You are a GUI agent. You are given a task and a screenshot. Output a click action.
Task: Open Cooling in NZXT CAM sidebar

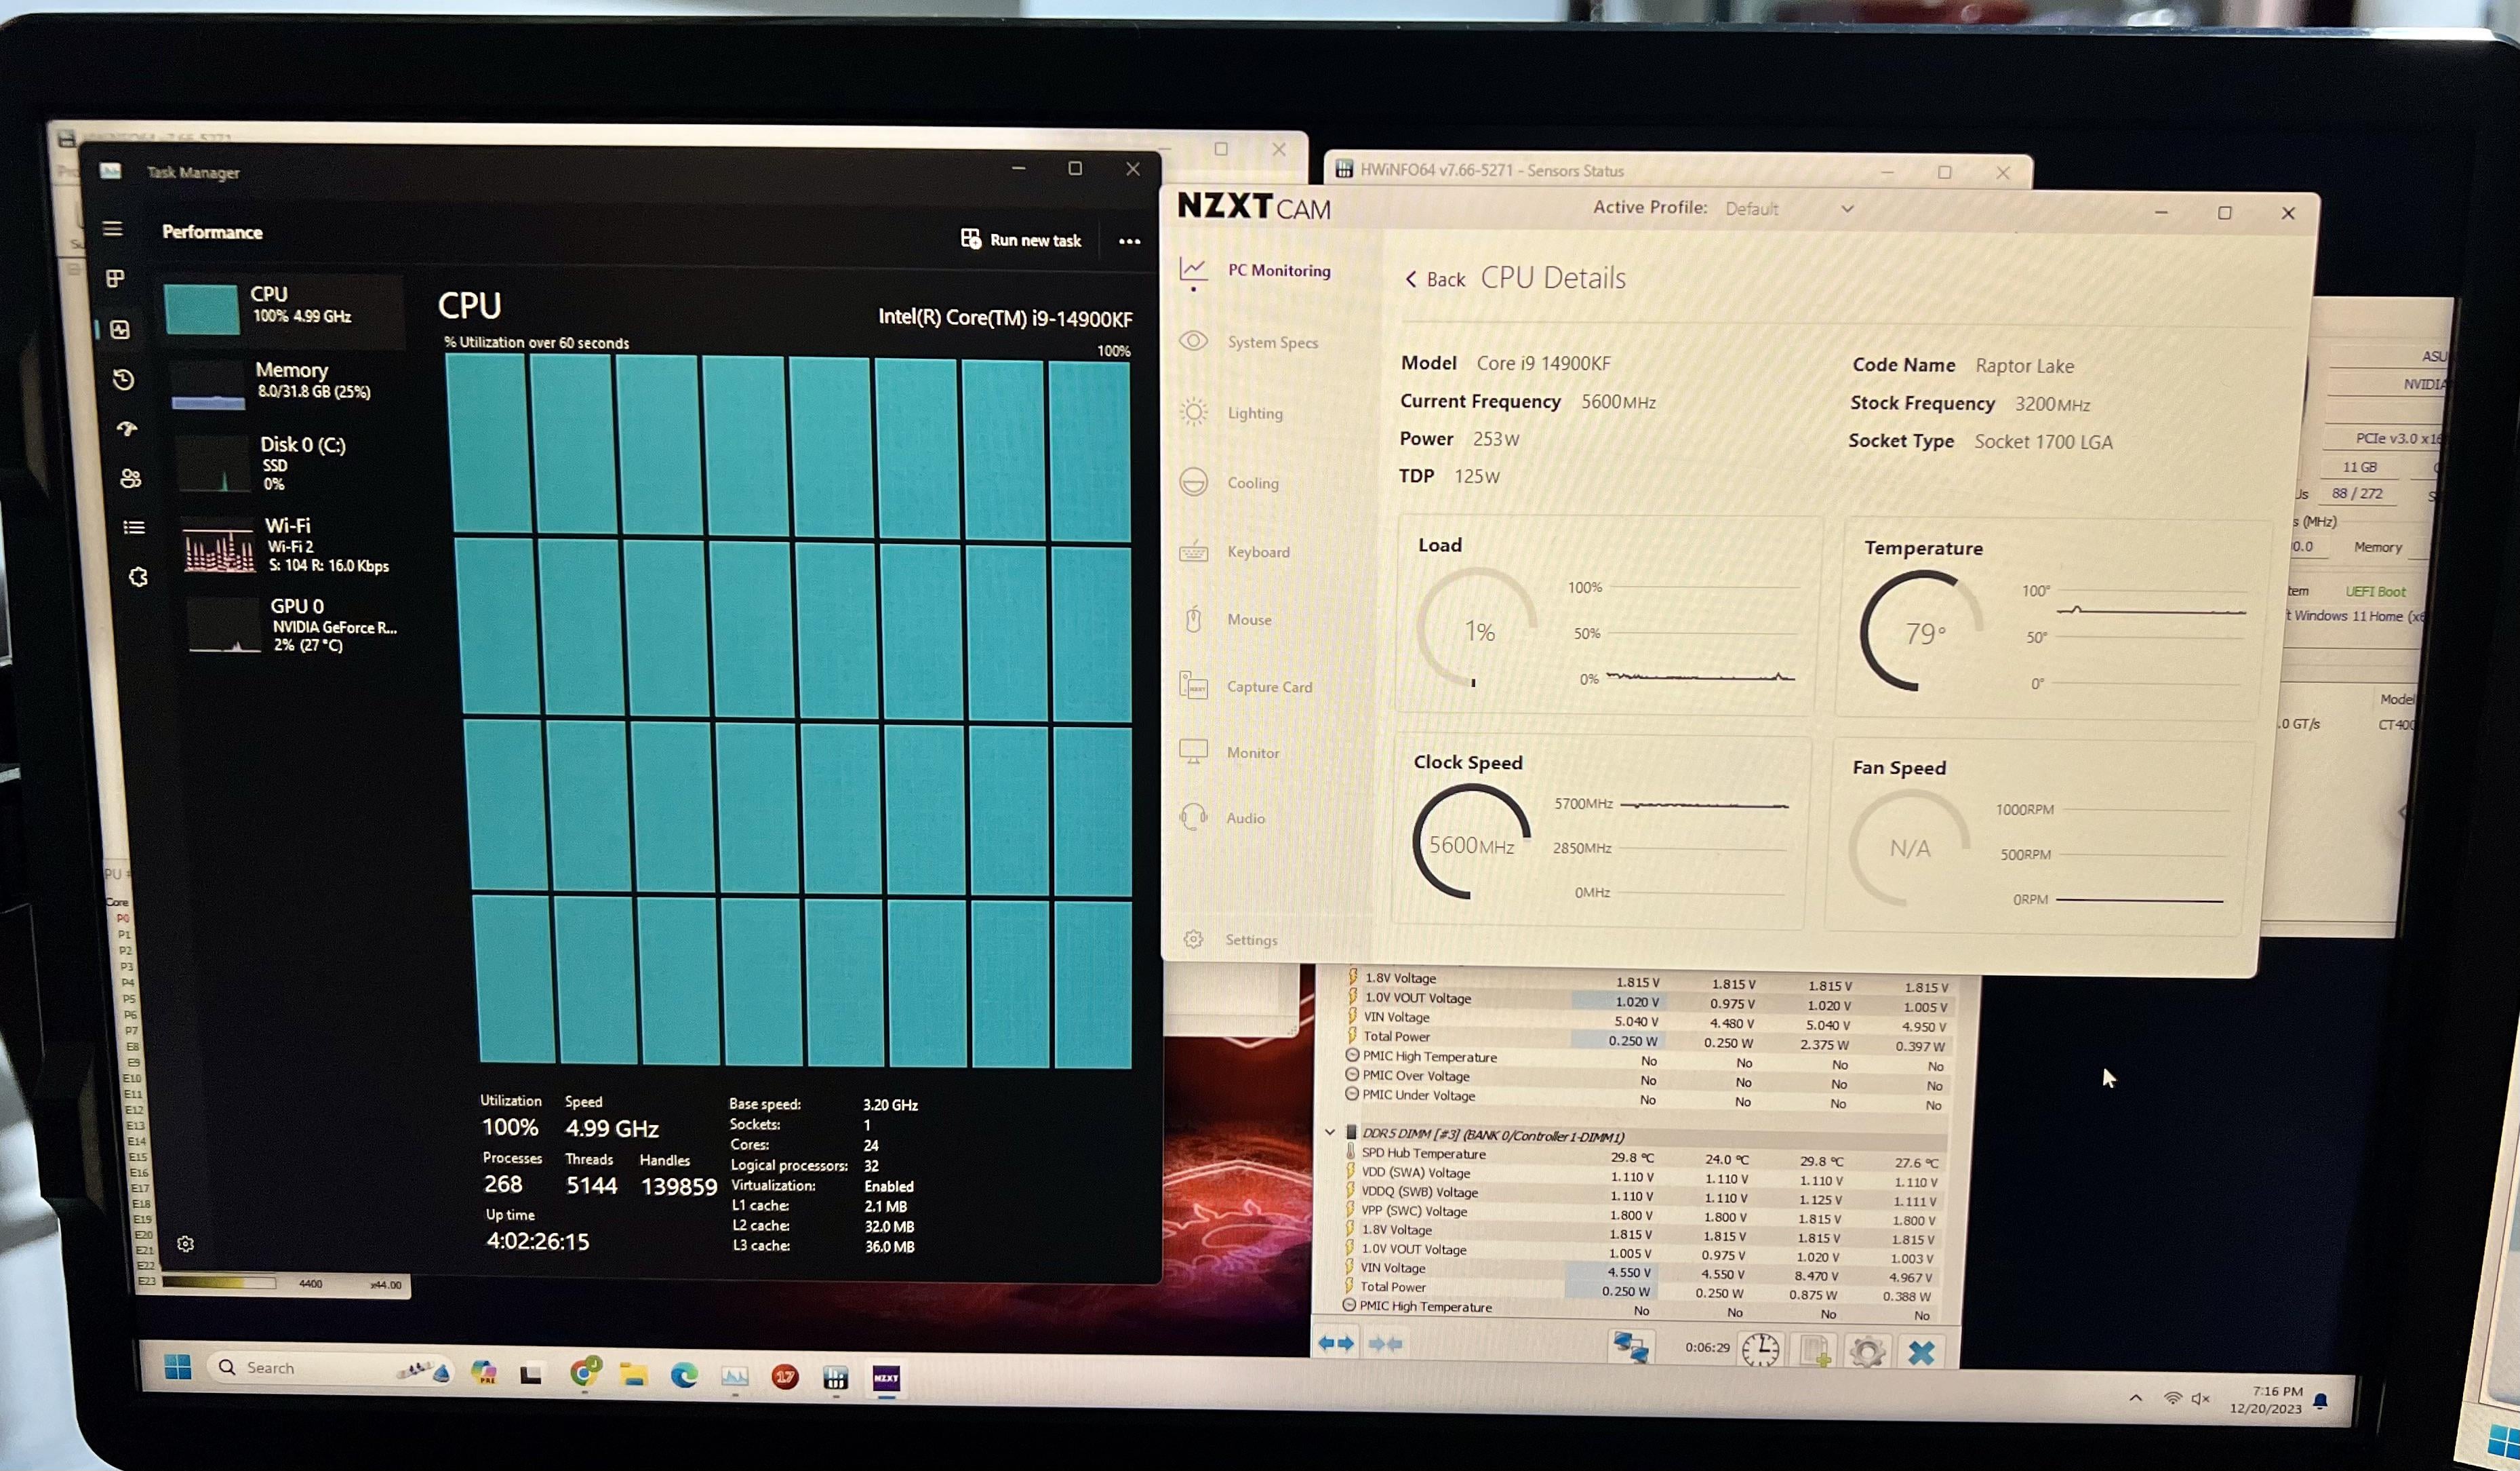(1230, 482)
